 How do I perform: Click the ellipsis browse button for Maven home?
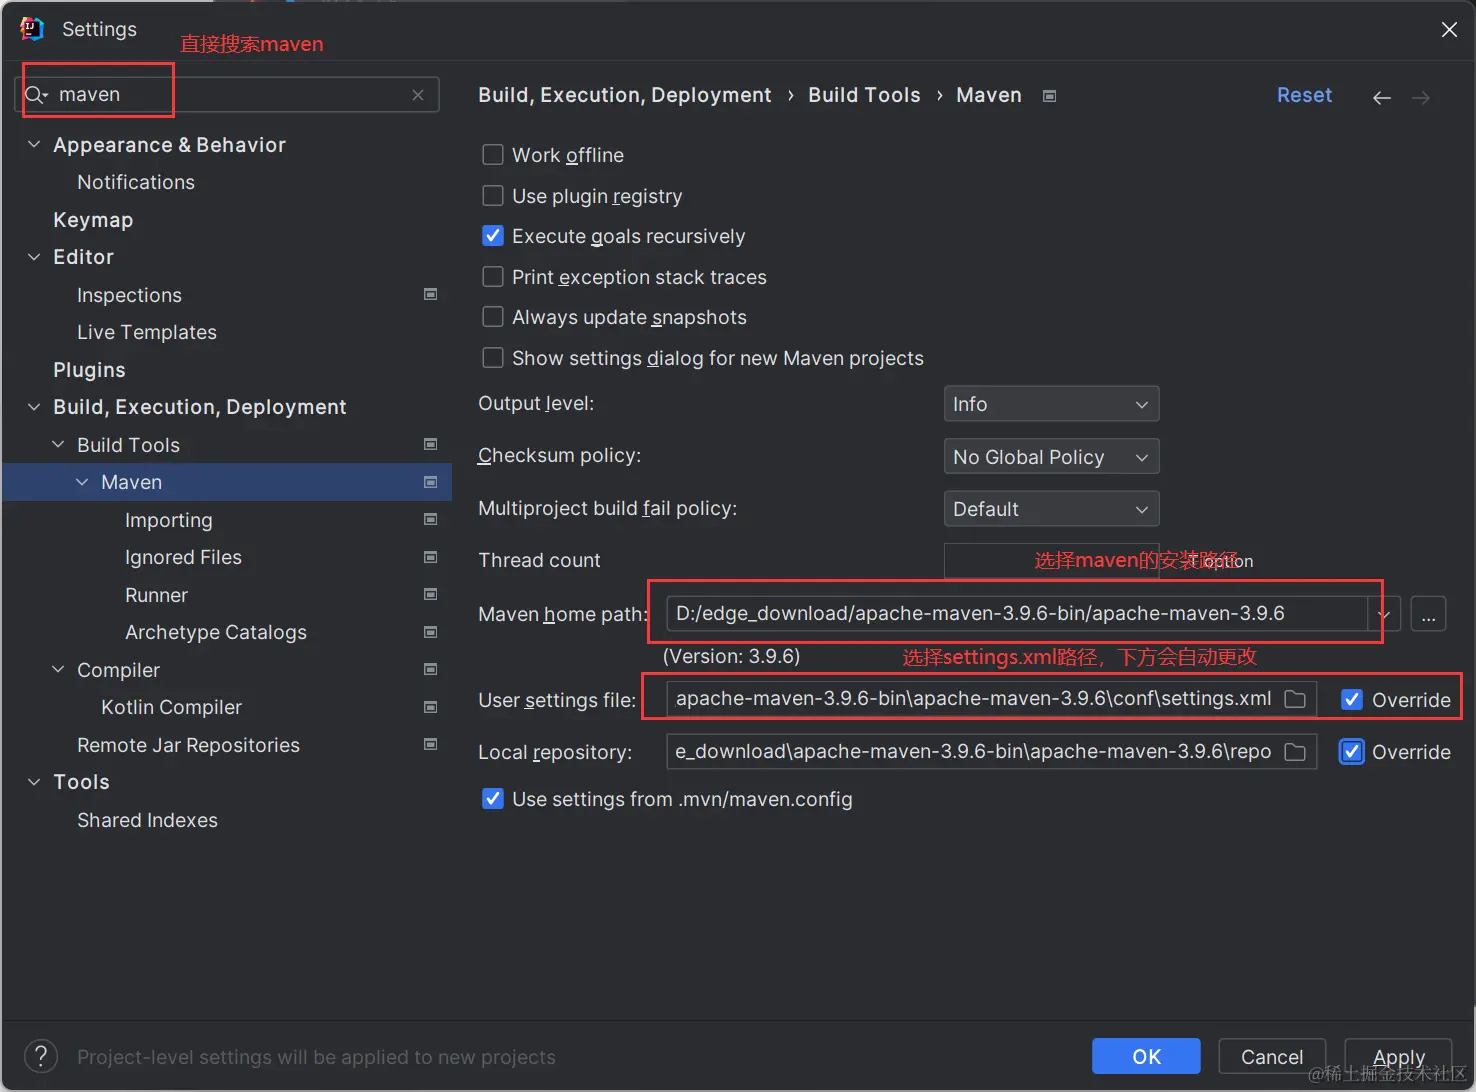[1428, 614]
